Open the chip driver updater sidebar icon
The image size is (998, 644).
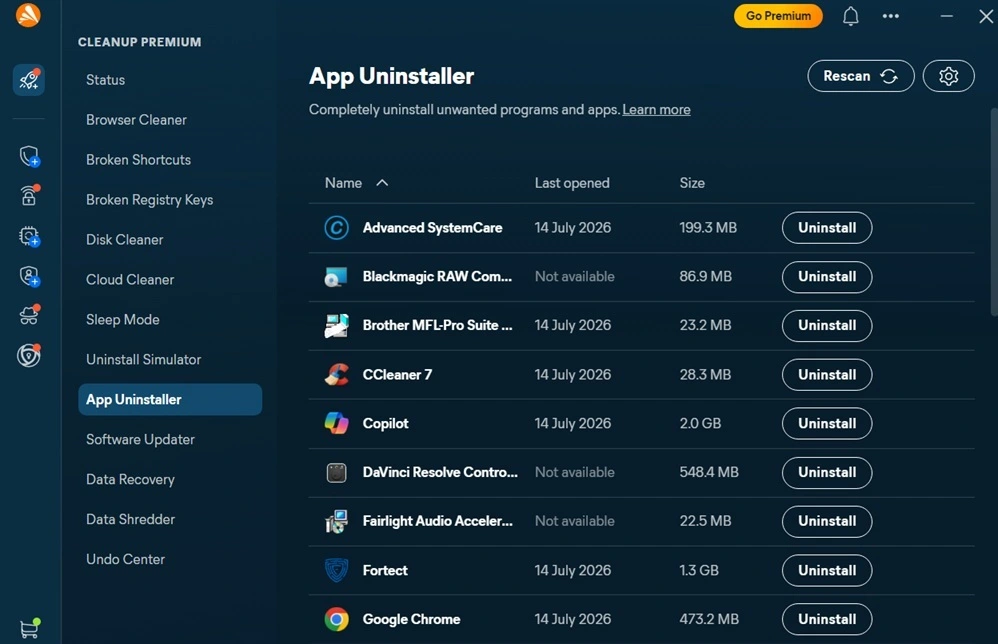(29, 236)
